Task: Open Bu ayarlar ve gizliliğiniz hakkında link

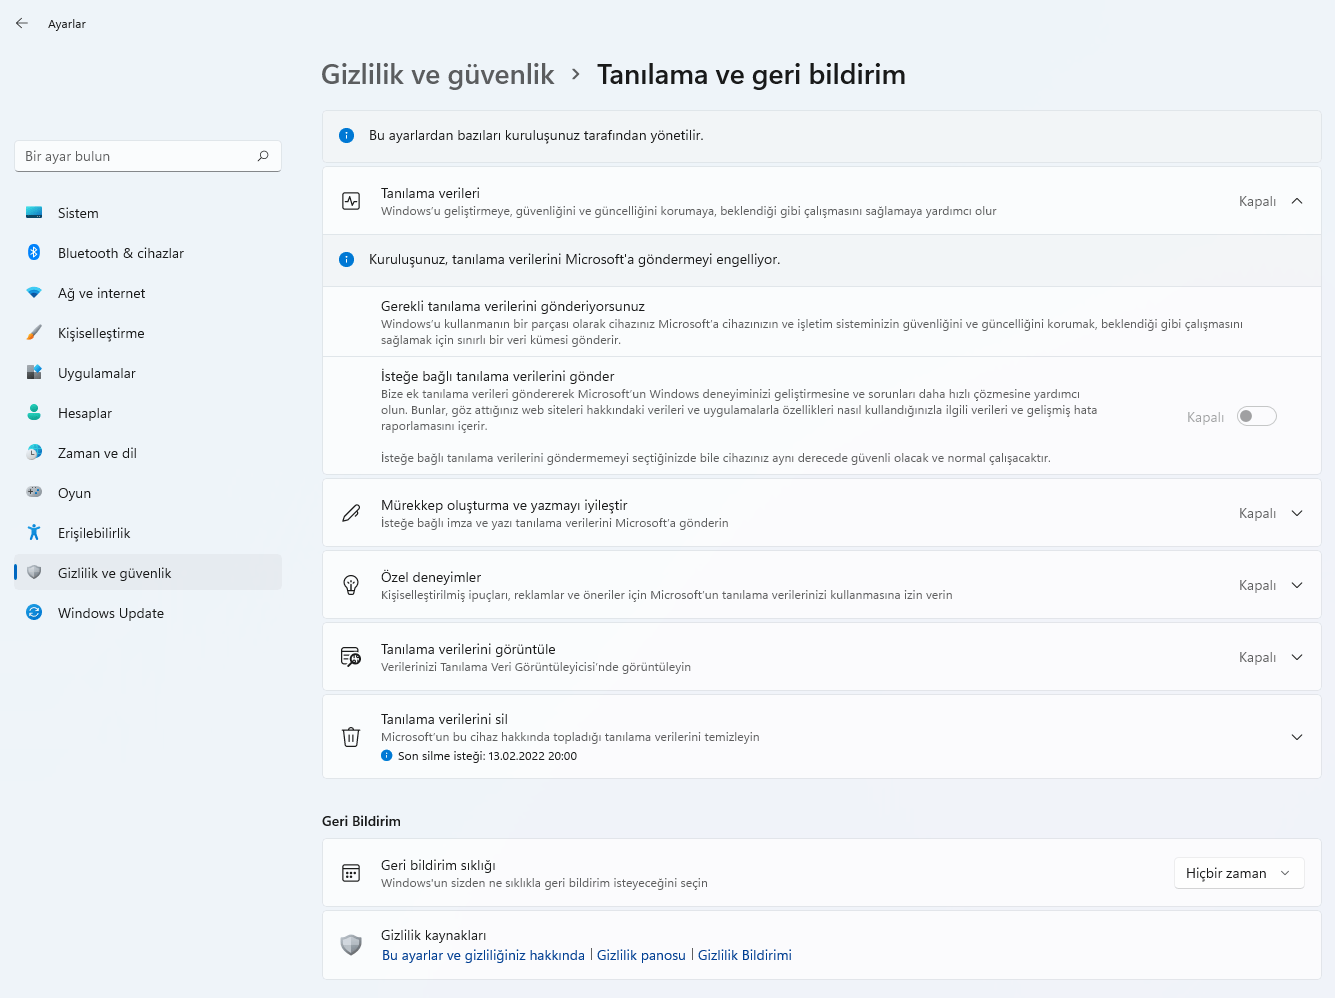Action: (x=483, y=955)
